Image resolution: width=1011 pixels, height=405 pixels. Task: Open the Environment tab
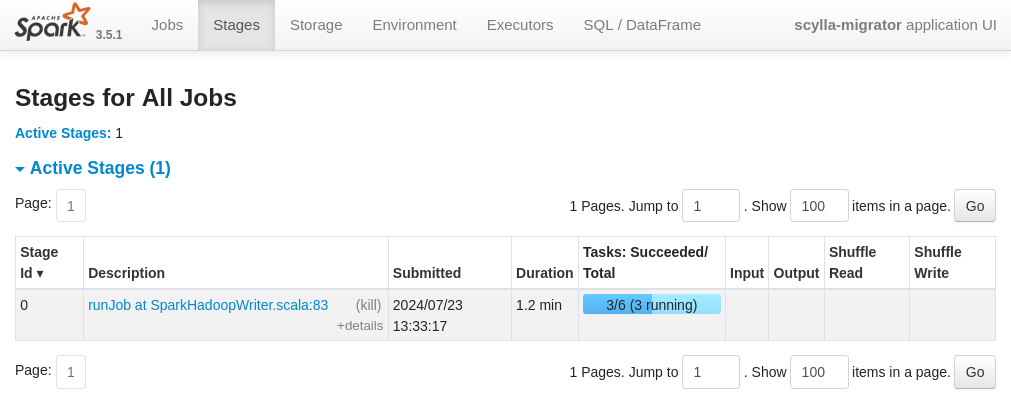414,25
